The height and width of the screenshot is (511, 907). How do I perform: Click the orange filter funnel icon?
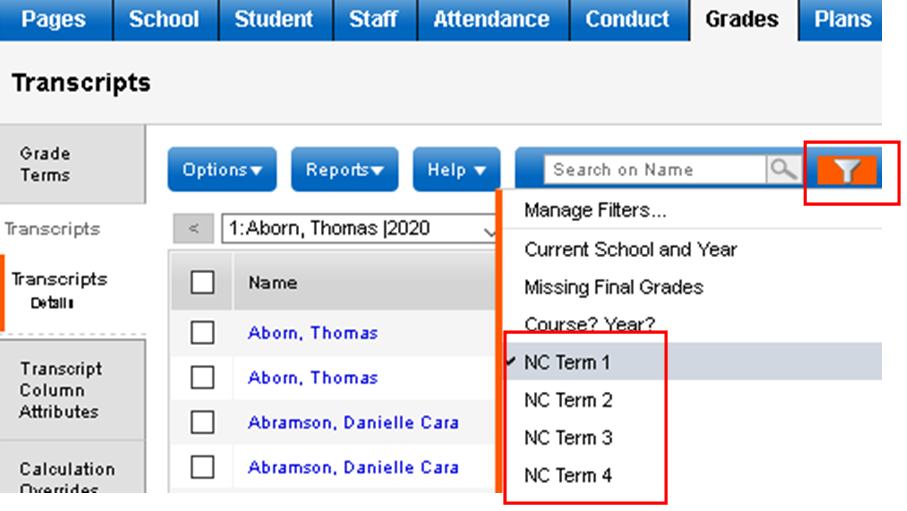tap(847, 170)
